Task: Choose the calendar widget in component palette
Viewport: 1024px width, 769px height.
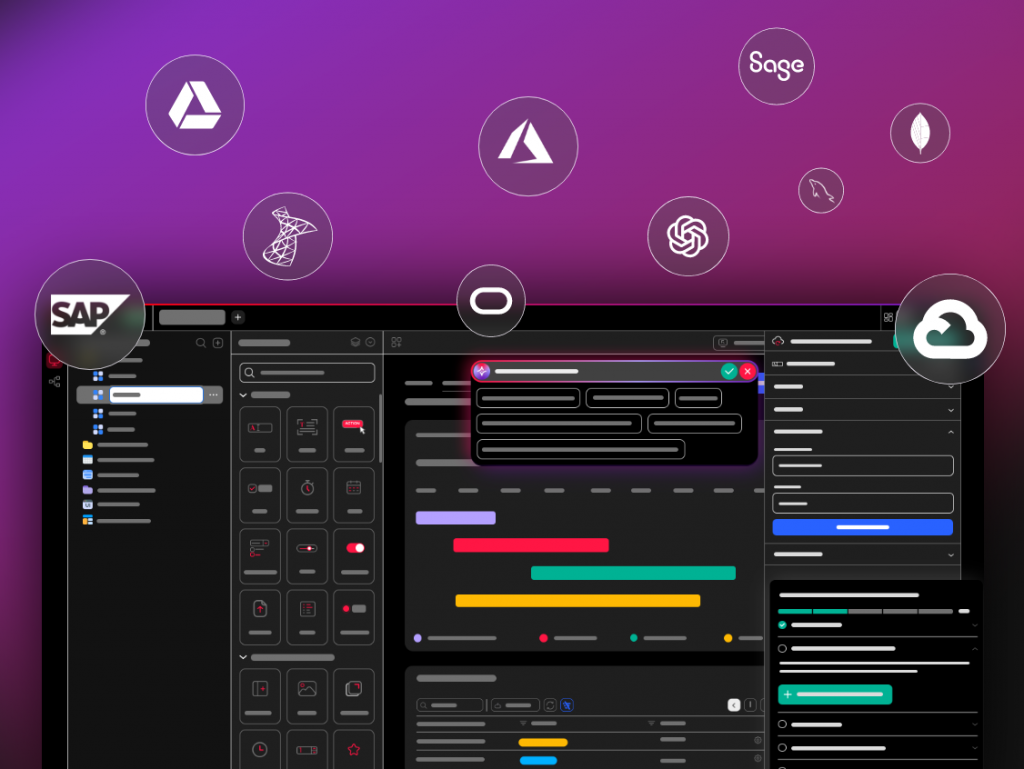Action: [354, 488]
